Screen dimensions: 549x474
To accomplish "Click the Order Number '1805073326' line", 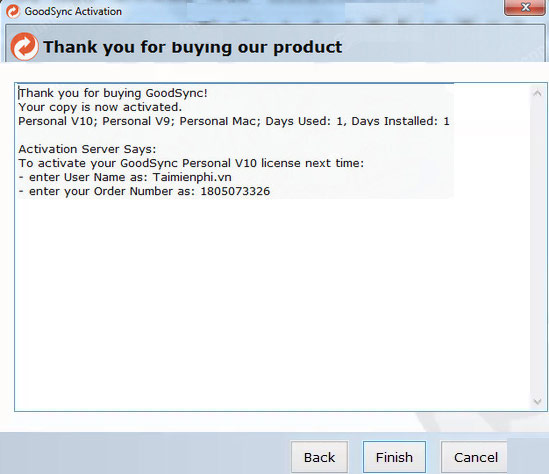I will coord(144,191).
